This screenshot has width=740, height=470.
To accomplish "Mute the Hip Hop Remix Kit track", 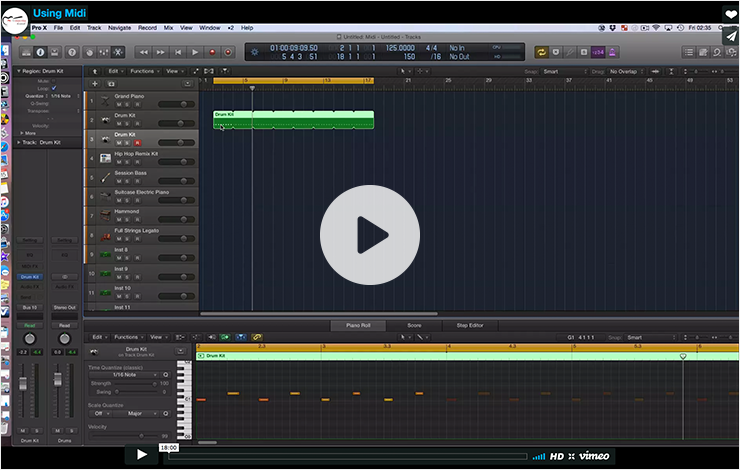I will pyautogui.click(x=119, y=162).
